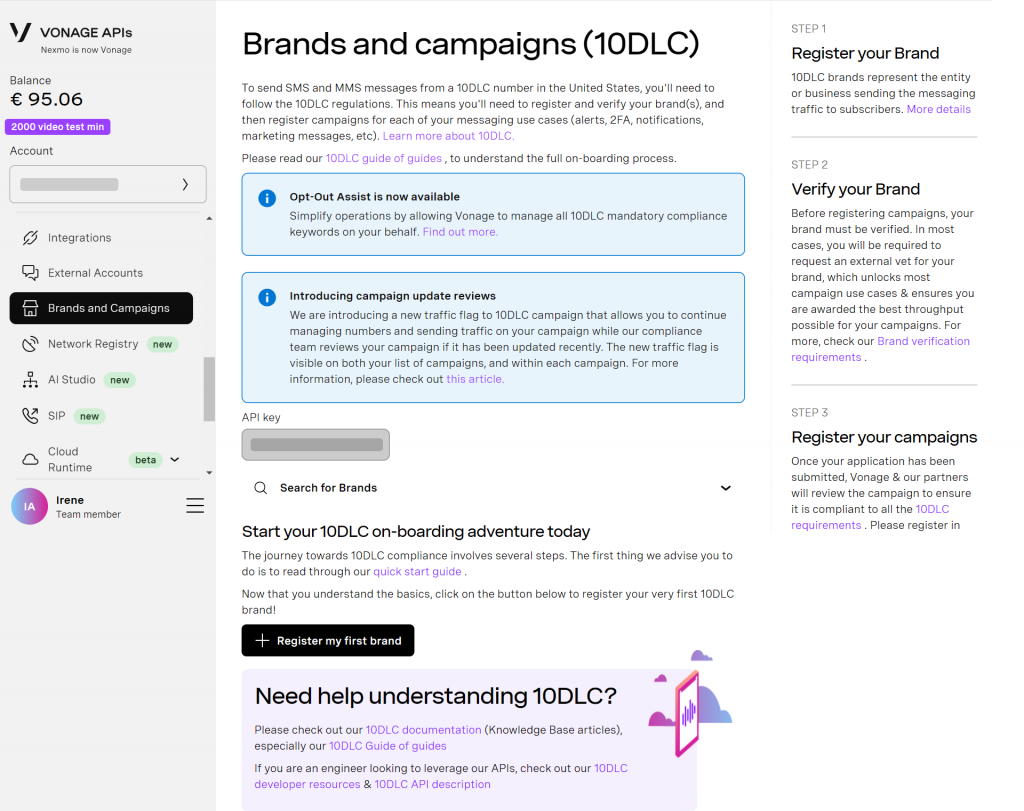Click Irene's IA avatar
Viewport: 1024px width, 811px height.
tap(29, 506)
